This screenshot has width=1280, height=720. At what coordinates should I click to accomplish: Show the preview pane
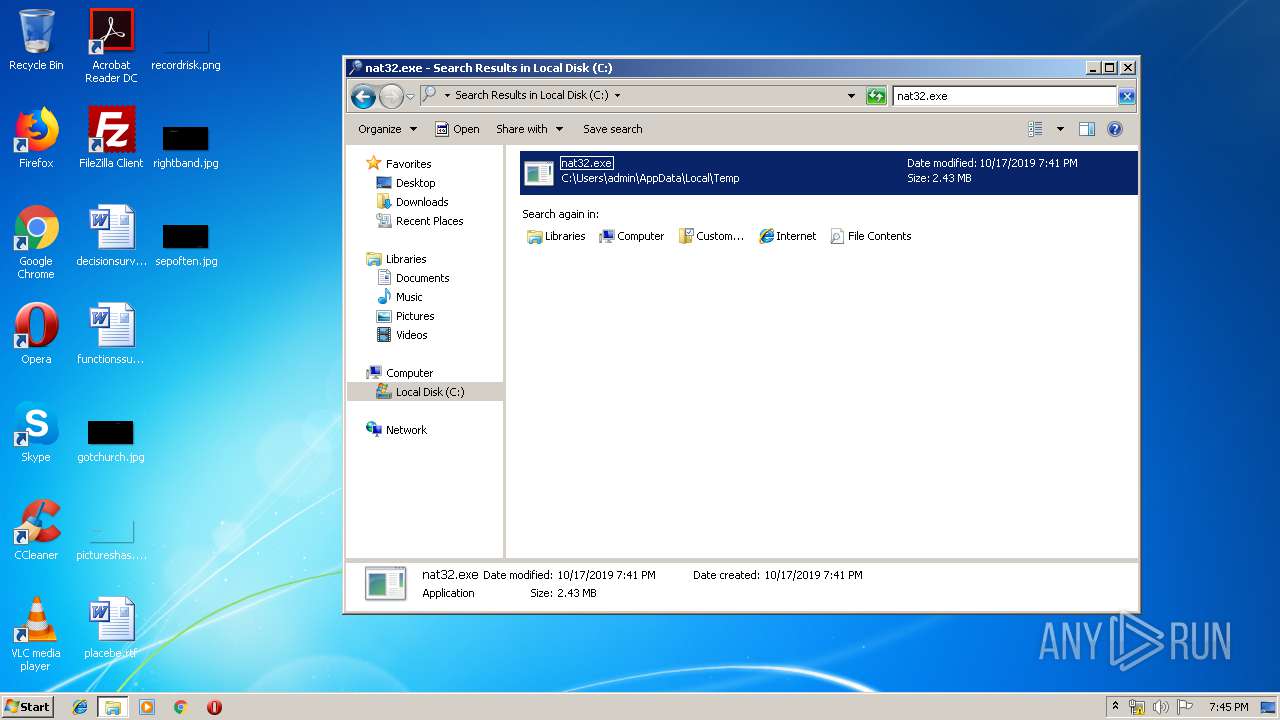pyautogui.click(x=1087, y=129)
